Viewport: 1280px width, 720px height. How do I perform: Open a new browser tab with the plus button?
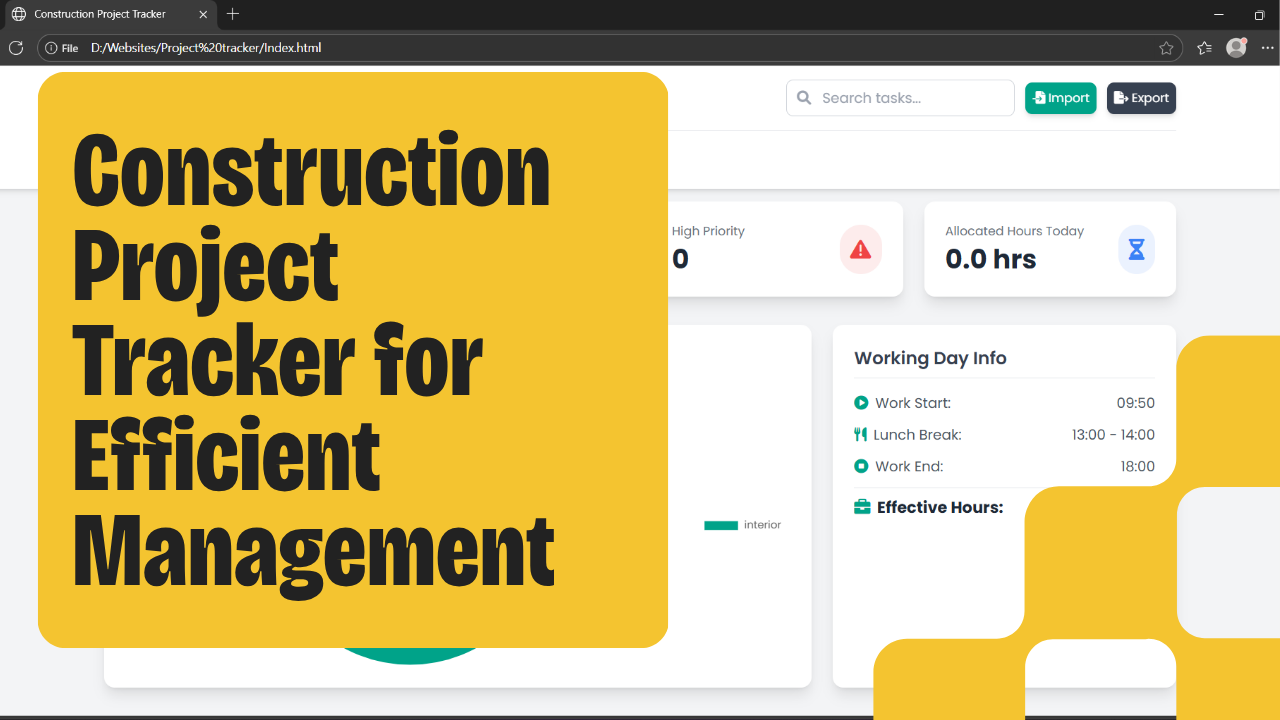point(233,14)
